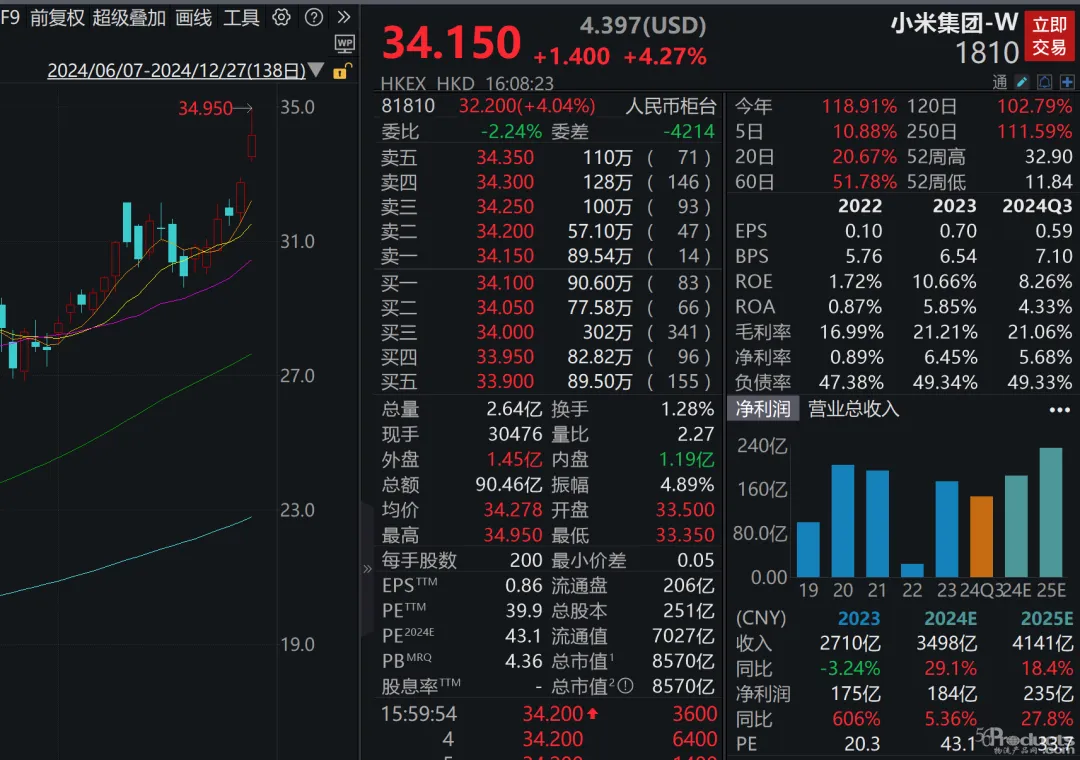This screenshot has height=760, width=1080.
Task: Click the pencil edit icon beside 通
Action: click(1022, 83)
